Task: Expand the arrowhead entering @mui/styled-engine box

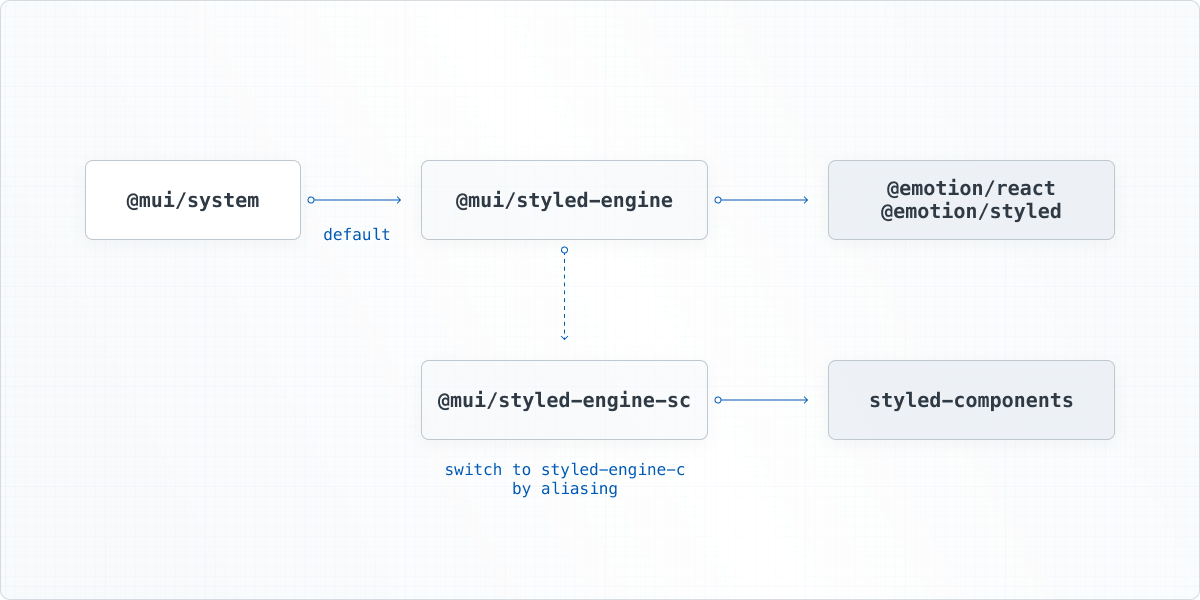Action: pyautogui.click(x=397, y=199)
